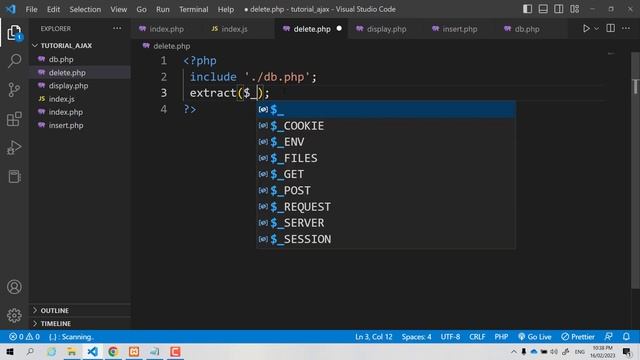
Task: Split the editor to the right
Action: pos(611,29)
